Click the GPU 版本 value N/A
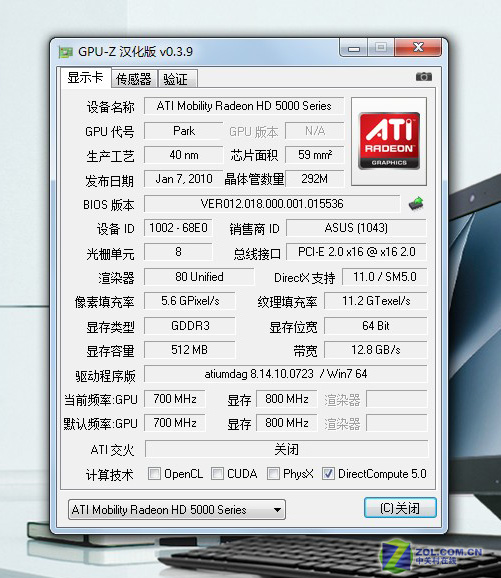 pyautogui.click(x=315, y=131)
